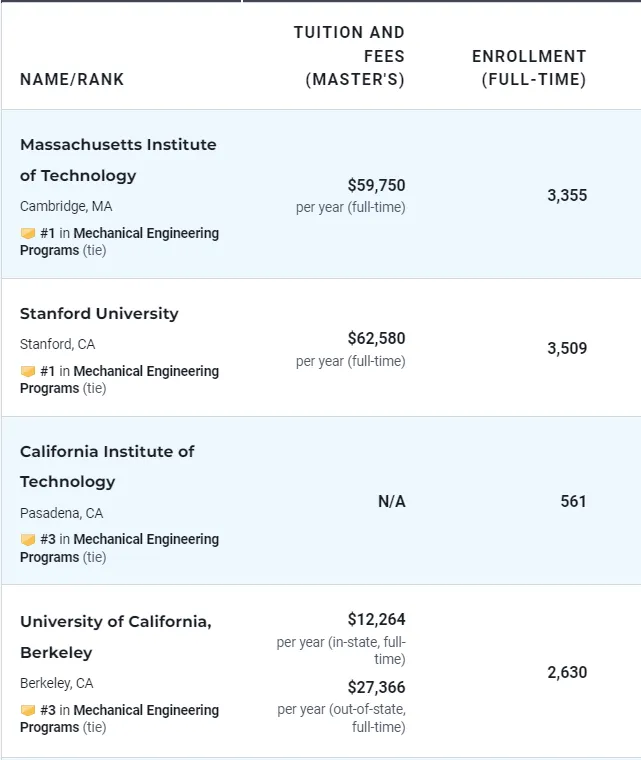Screen dimensions: 641x760
Task: Click Berkeley's $12,264 in-state tuition value
Action: 376,619
